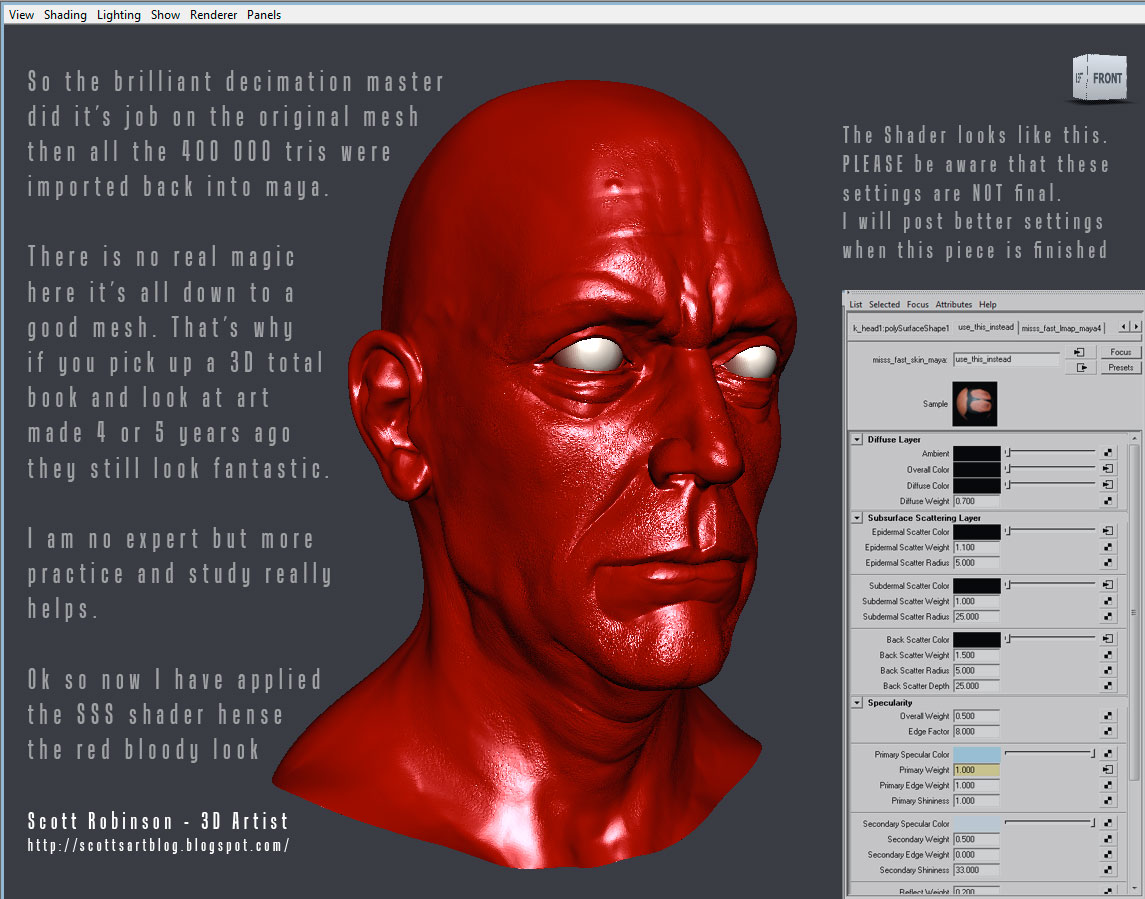Click the material Sample swatch thumbnail

[x=975, y=404]
